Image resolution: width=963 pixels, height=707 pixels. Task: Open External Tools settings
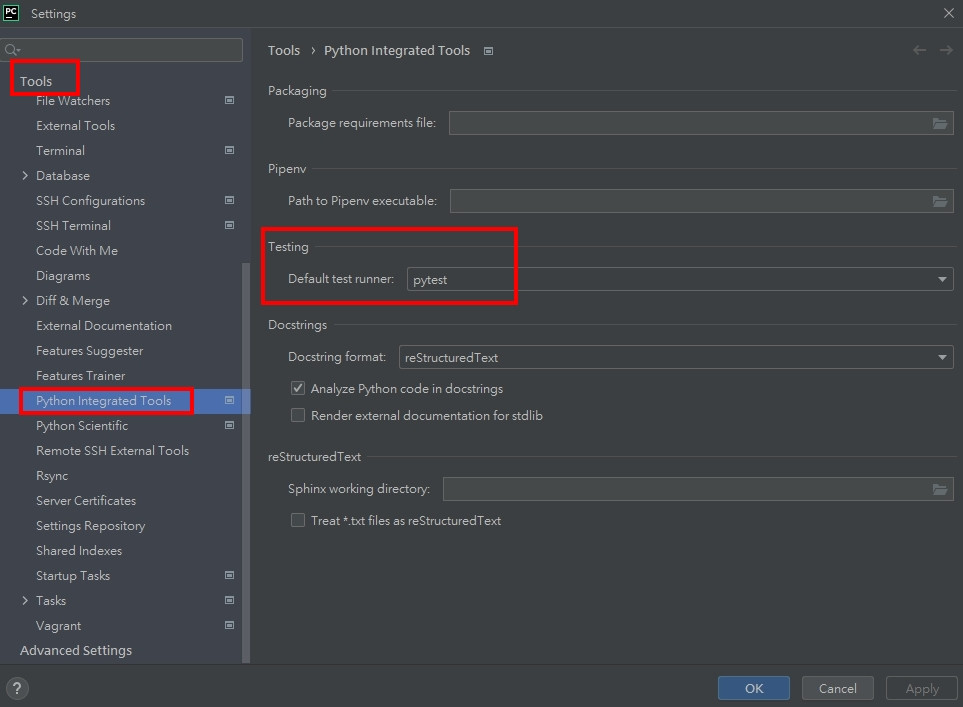pos(76,125)
